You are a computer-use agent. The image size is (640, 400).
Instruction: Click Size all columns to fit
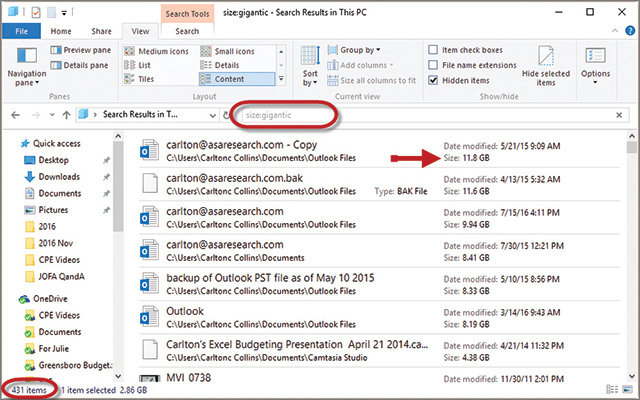372,80
